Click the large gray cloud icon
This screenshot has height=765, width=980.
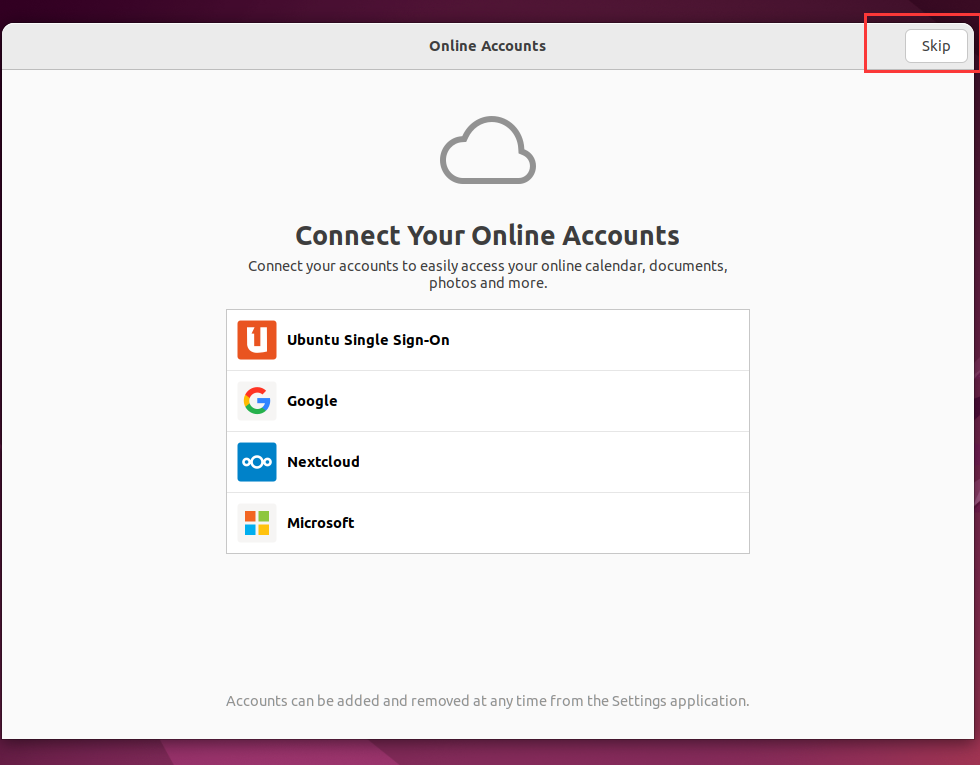click(488, 151)
